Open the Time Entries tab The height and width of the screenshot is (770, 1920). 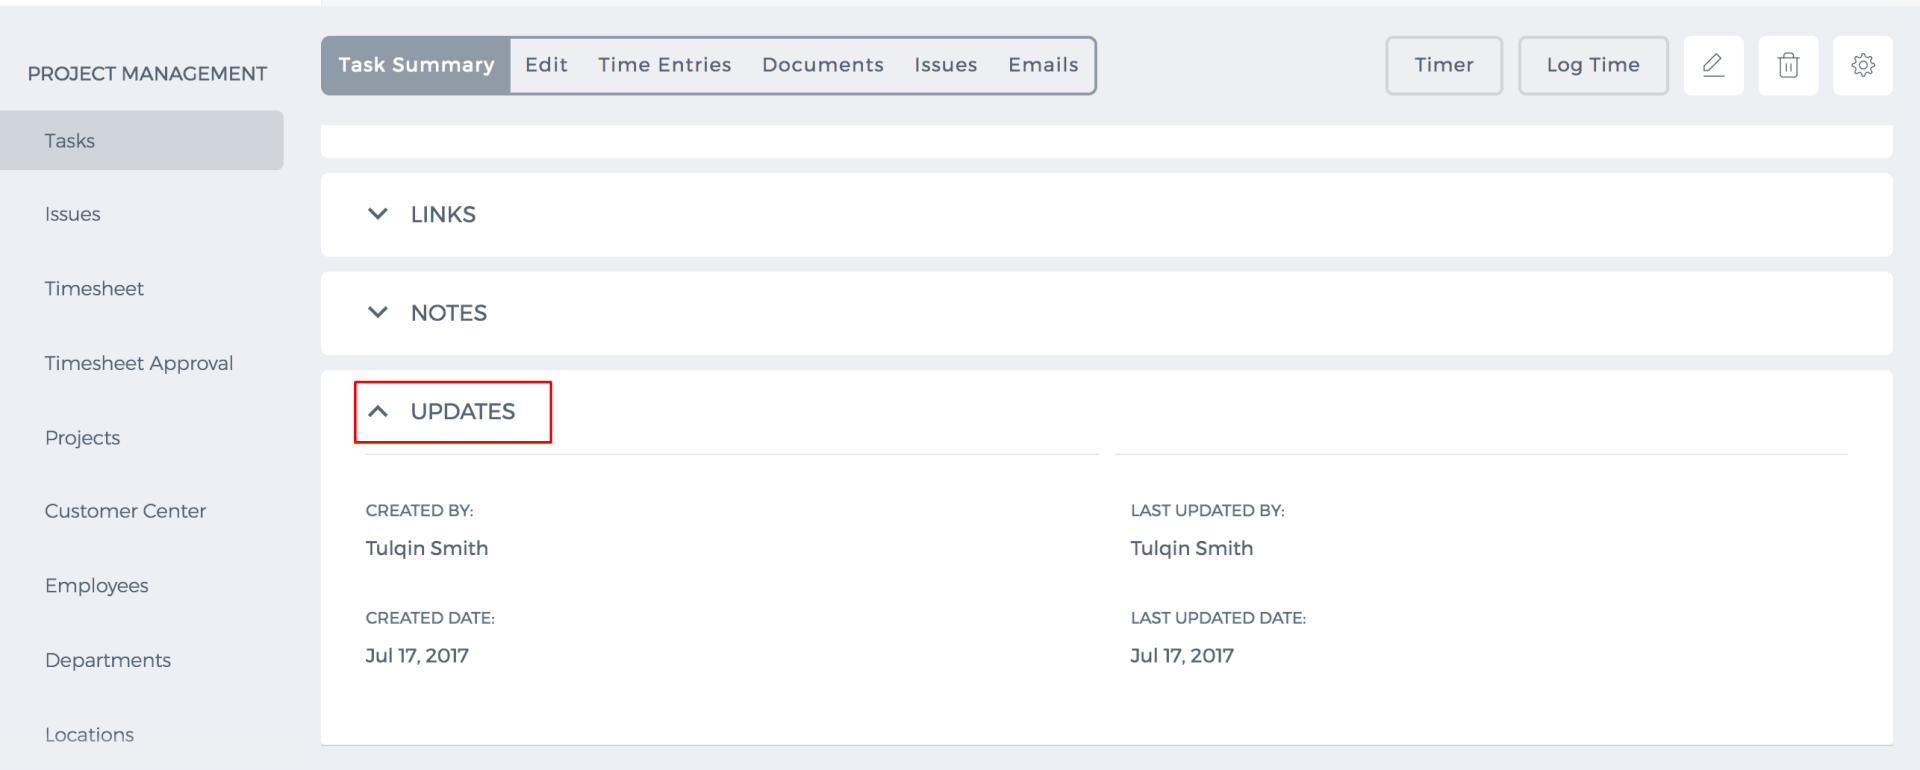coord(665,66)
